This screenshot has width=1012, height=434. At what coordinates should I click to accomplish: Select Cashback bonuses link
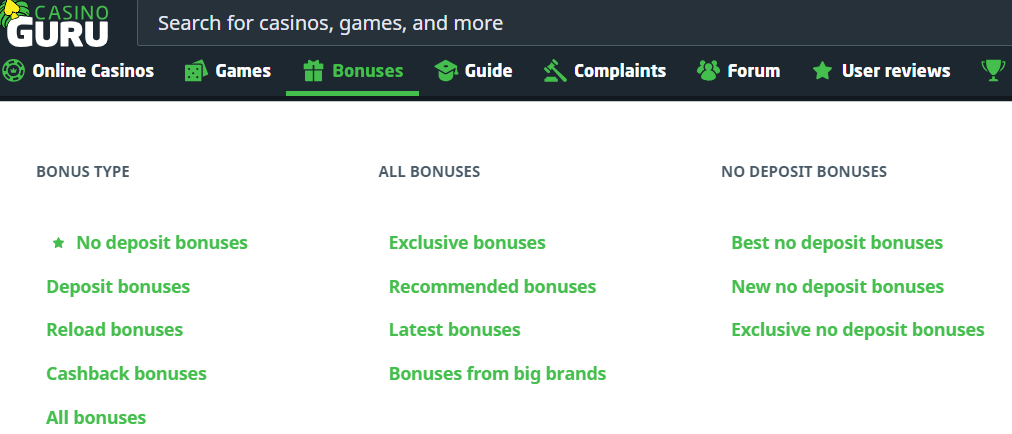126,374
